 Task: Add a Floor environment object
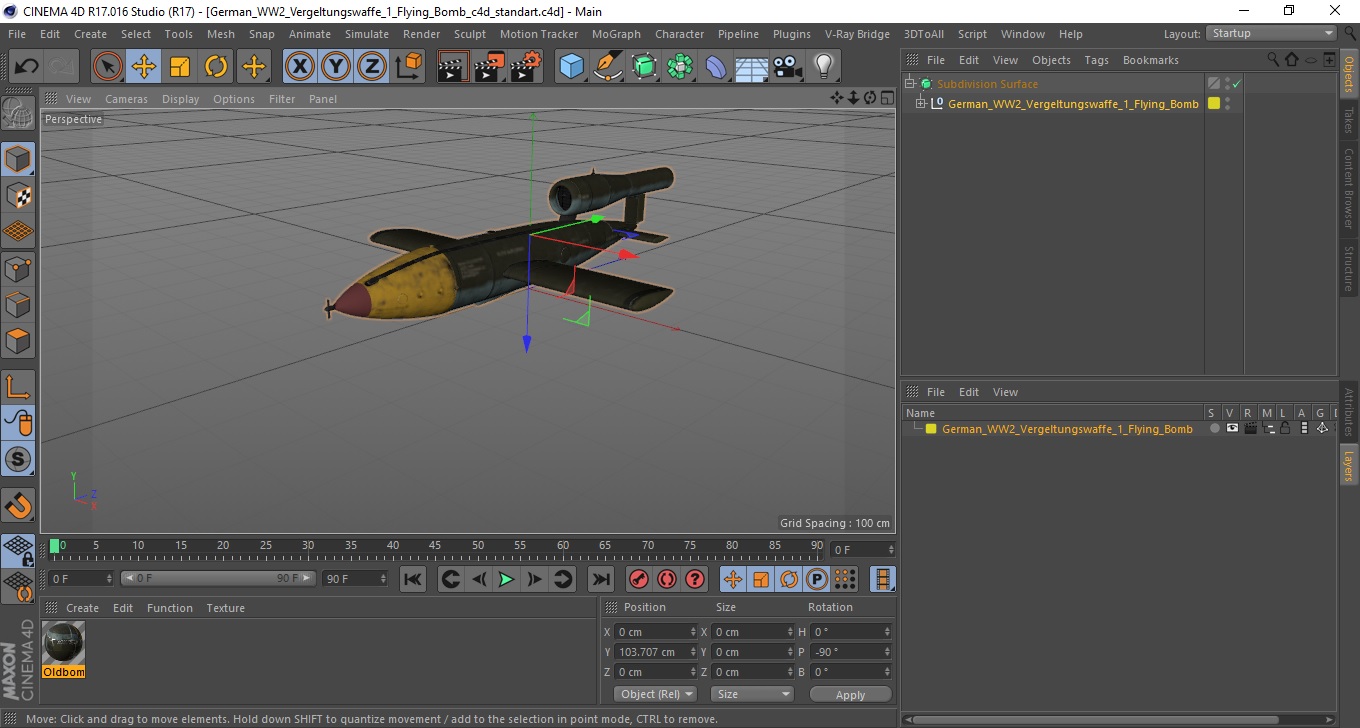pyautogui.click(x=752, y=67)
